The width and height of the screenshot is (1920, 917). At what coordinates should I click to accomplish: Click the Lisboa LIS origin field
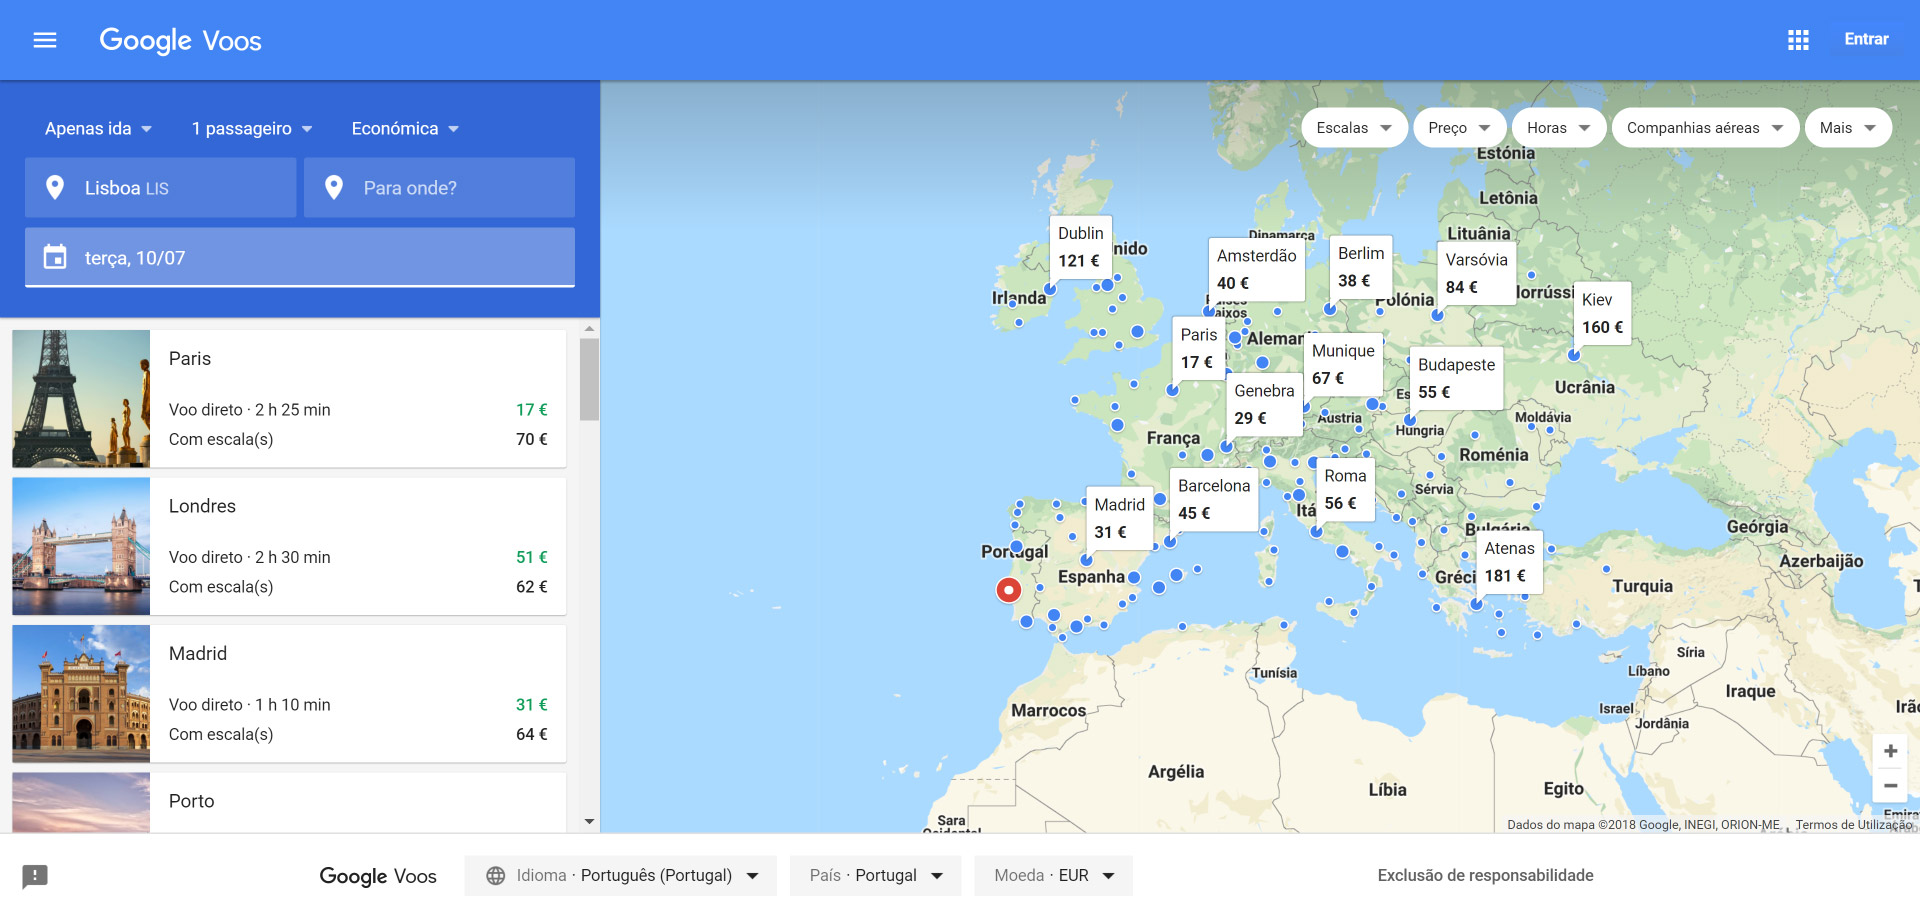(161, 187)
